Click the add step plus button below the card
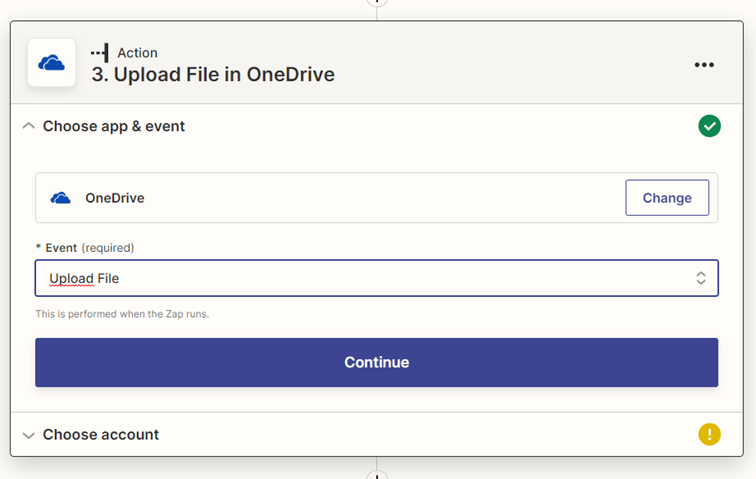Viewport: 756px width, 479px height. tap(377, 473)
